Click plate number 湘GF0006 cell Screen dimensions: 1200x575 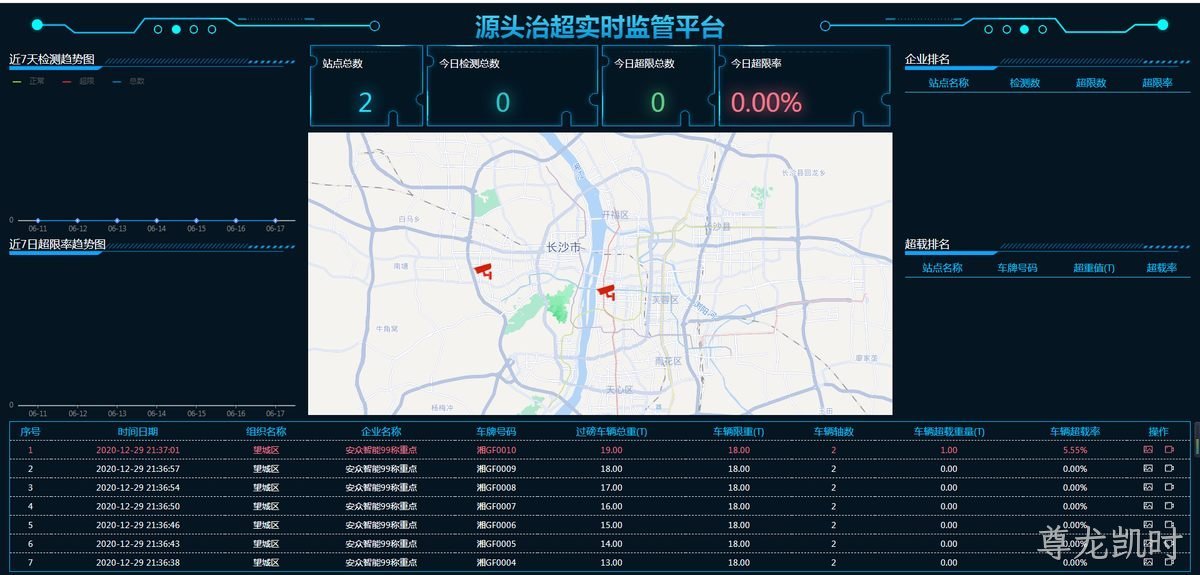496,525
